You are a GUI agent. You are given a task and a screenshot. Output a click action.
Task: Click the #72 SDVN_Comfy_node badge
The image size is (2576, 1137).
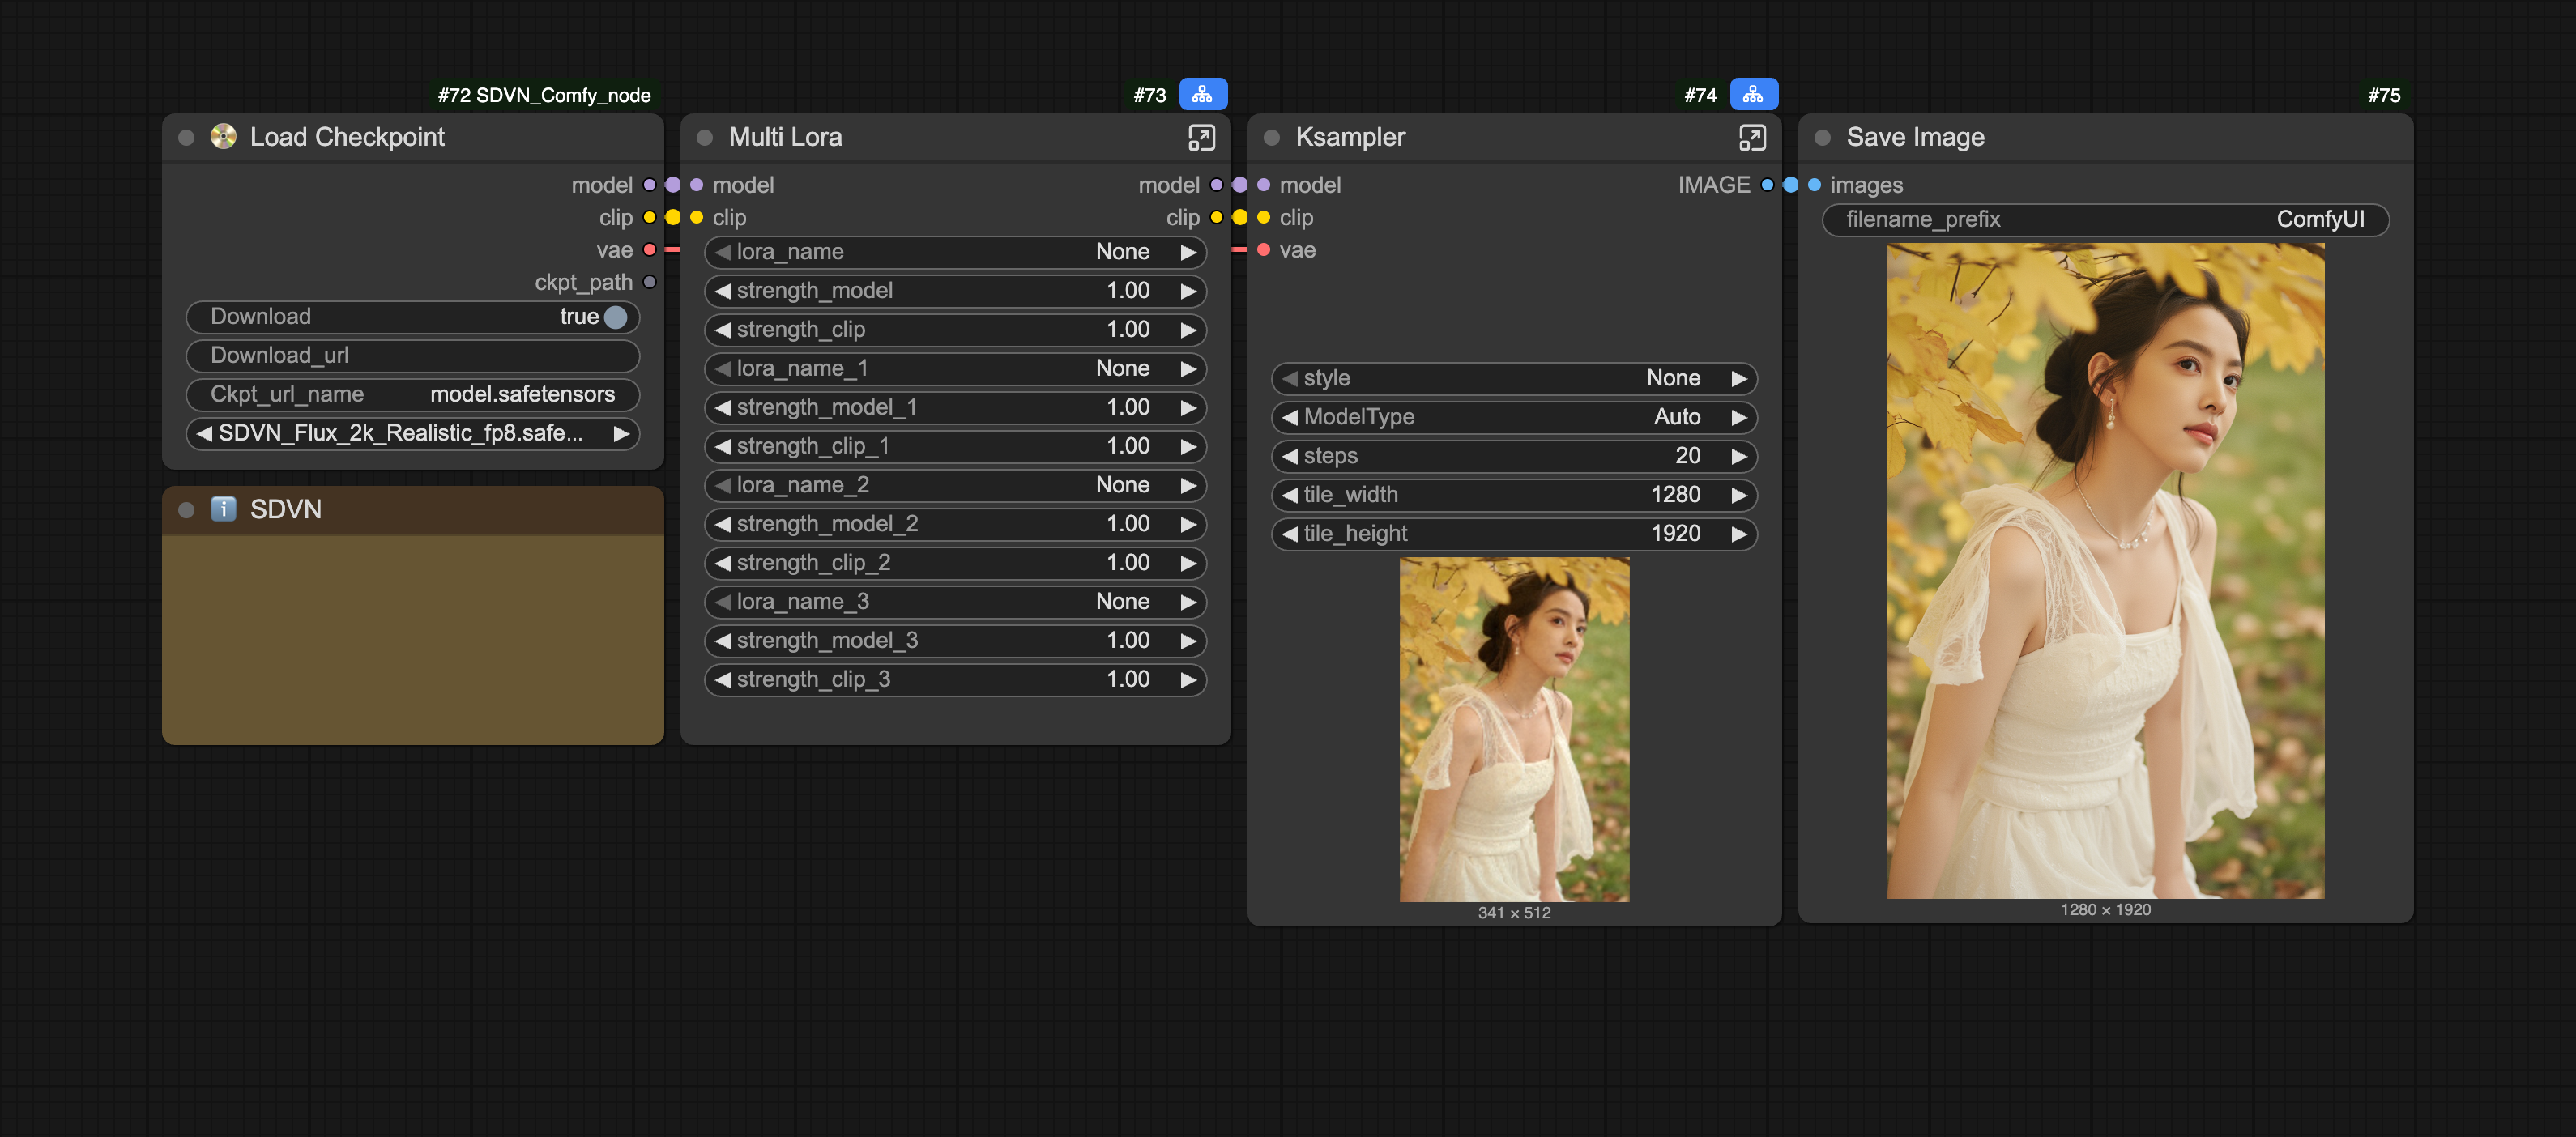(x=544, y=95)
